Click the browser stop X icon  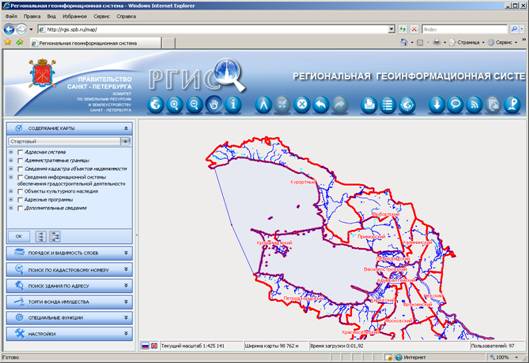point(414,29)
